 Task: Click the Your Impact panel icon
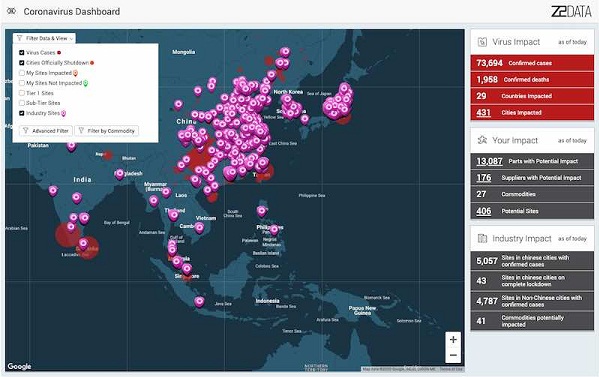tap(482, 140)
